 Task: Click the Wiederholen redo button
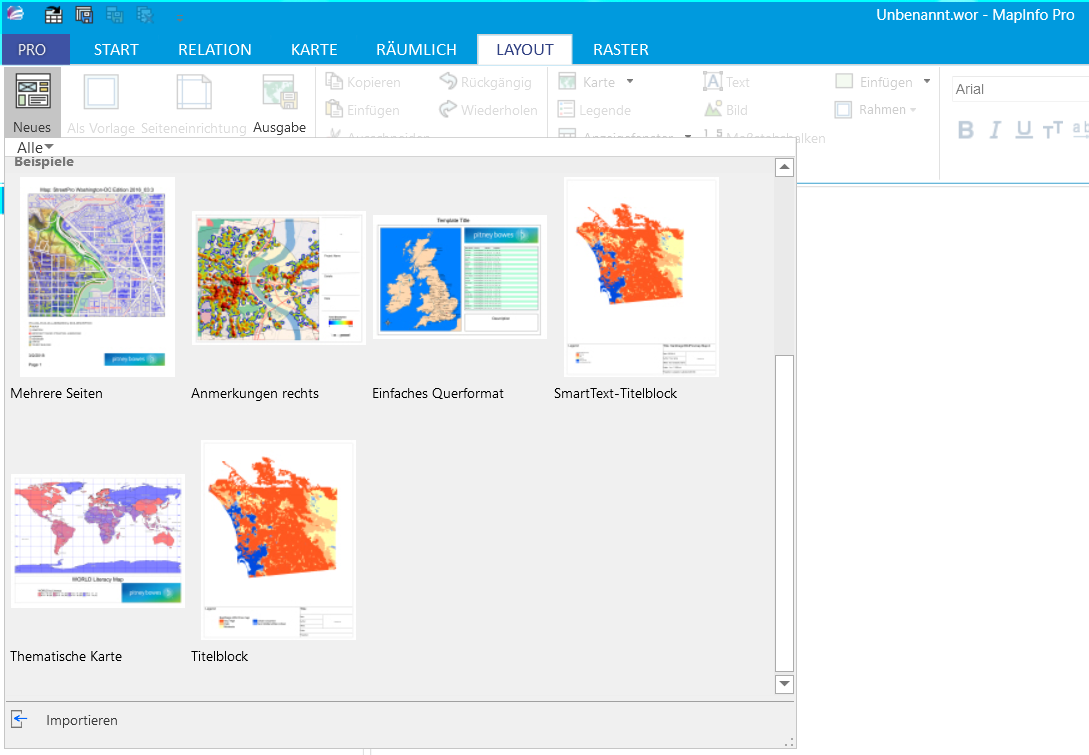[x=488, y=110]
